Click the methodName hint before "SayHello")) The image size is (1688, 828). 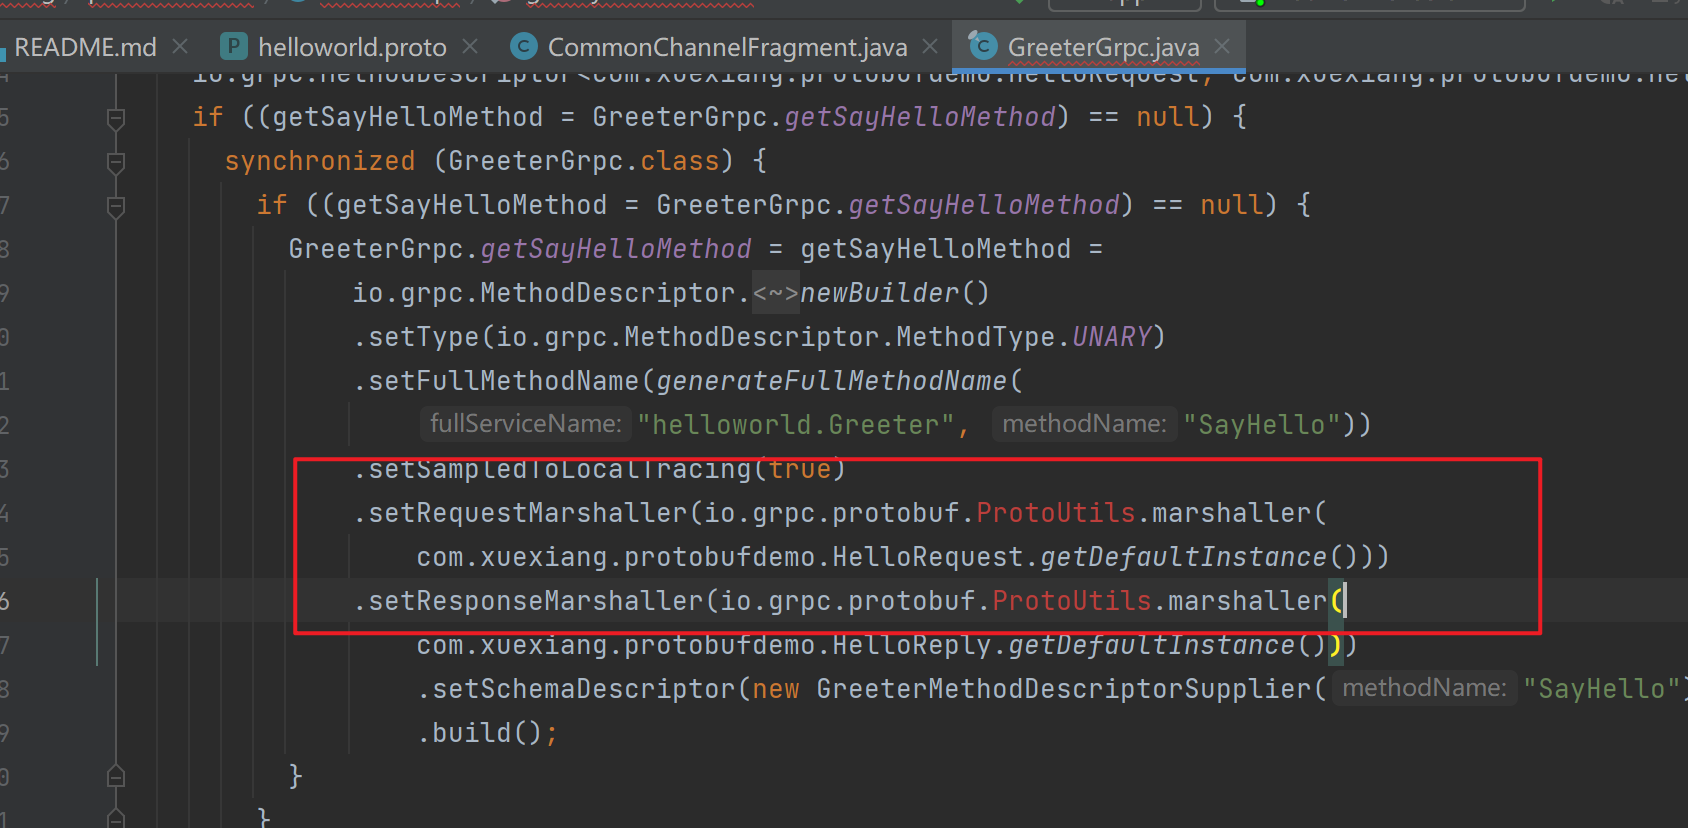click(1084, 424)
